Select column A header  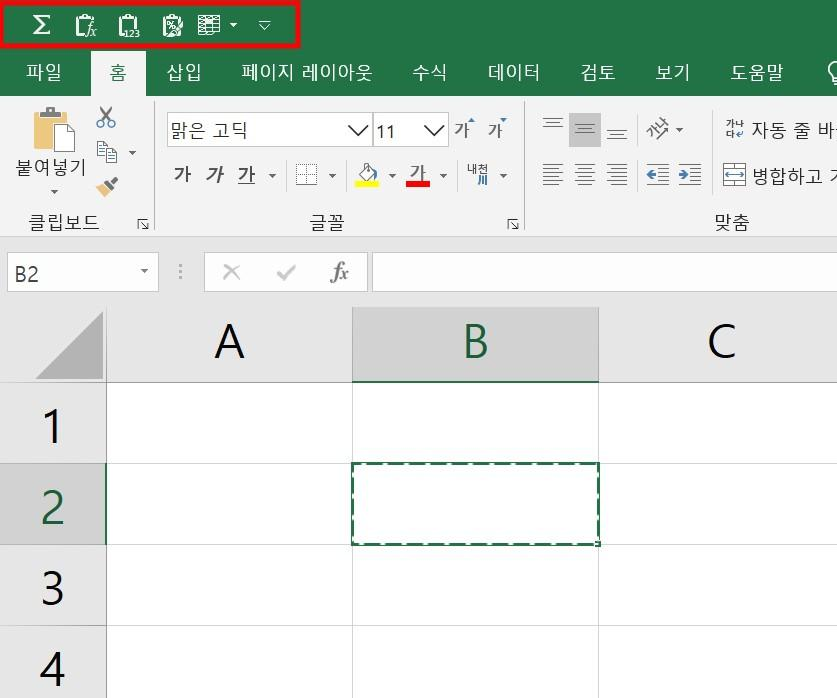(x=230, y=342)
